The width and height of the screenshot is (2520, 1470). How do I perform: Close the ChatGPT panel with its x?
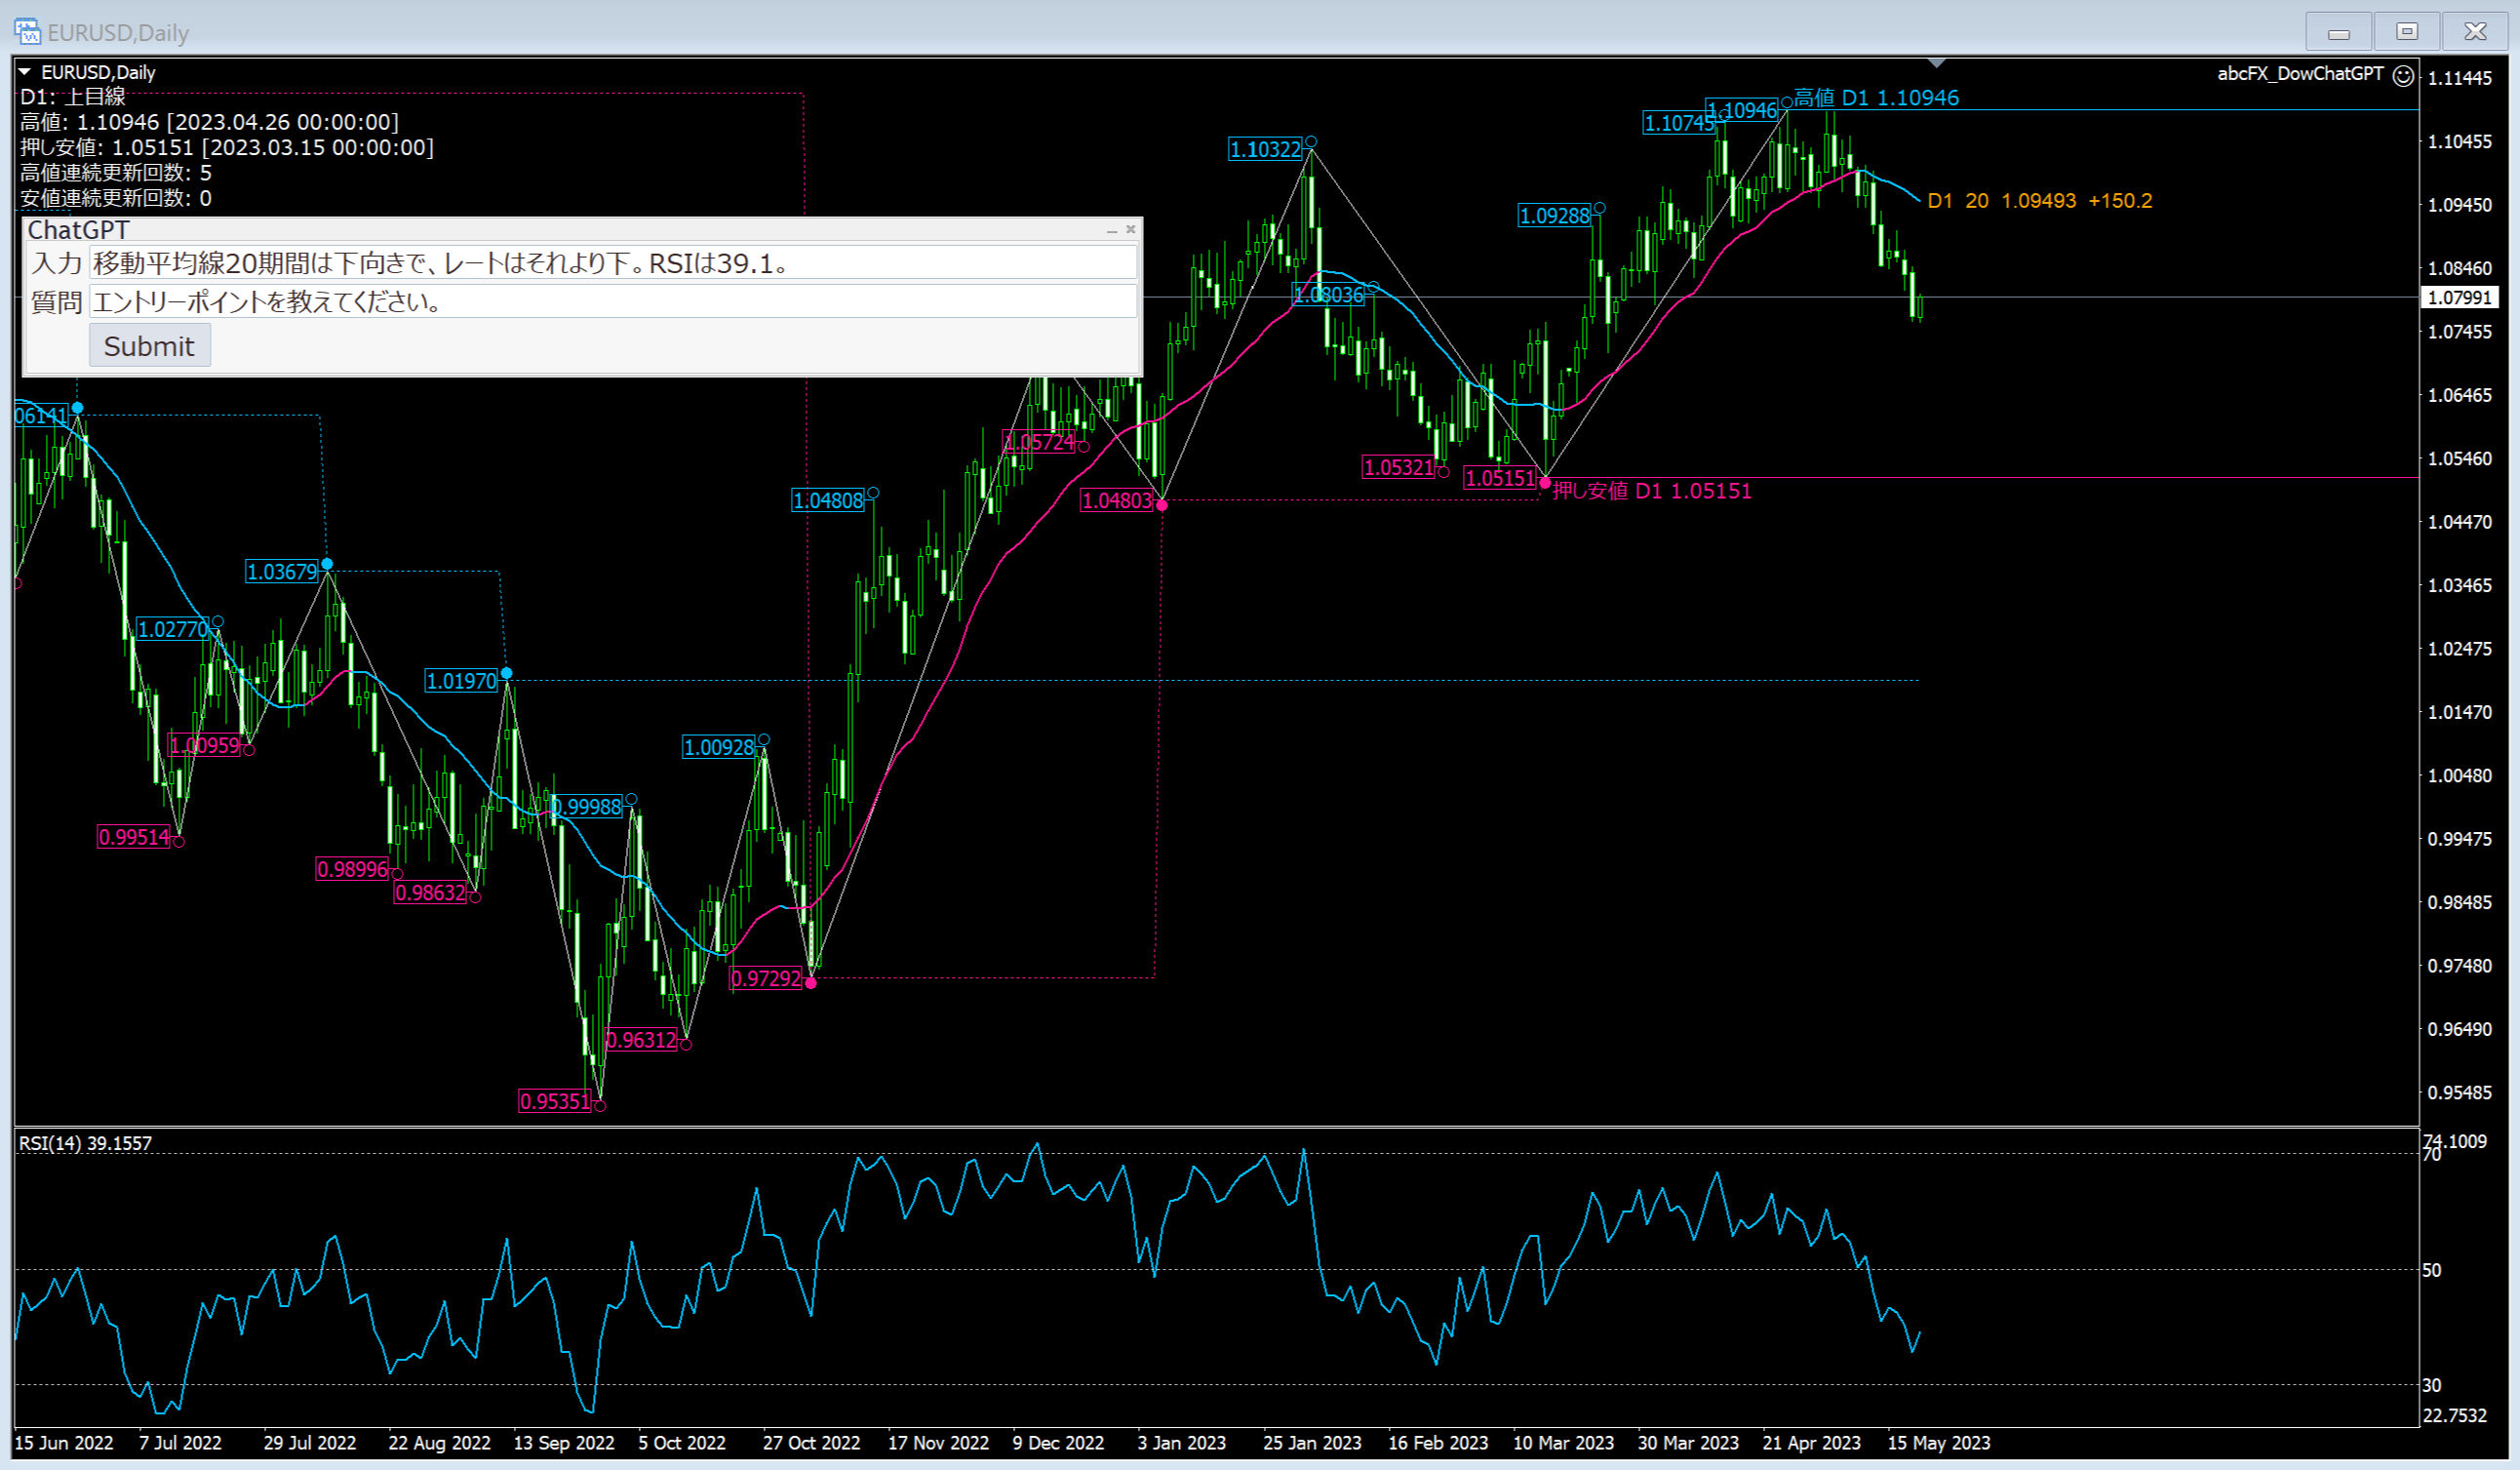(x=1131, y=230)
